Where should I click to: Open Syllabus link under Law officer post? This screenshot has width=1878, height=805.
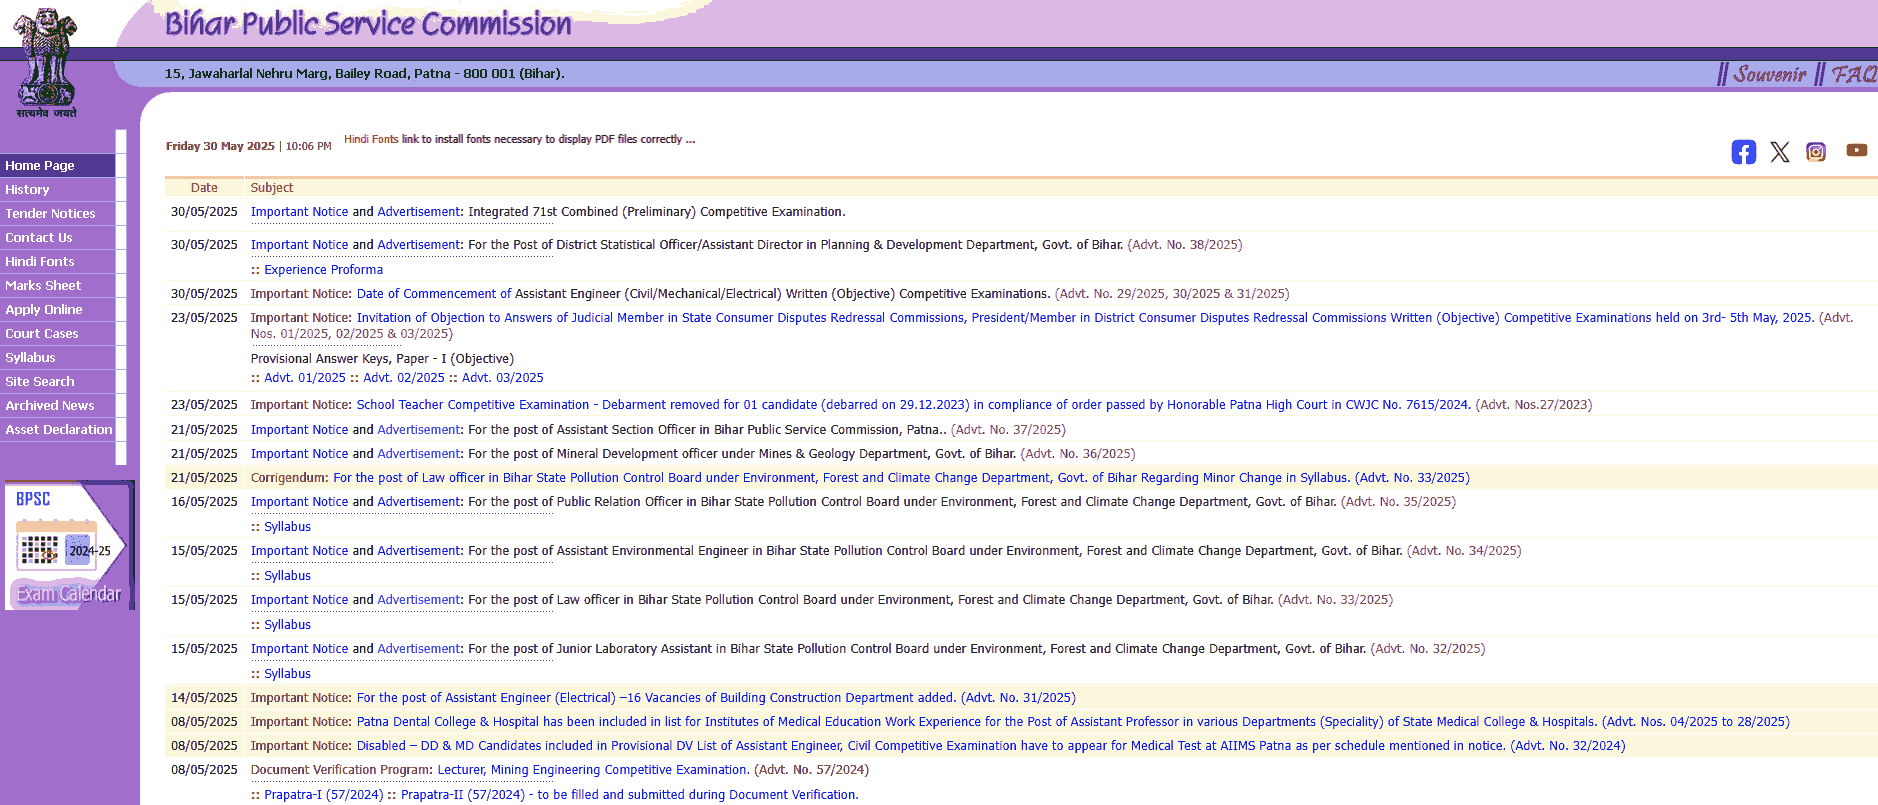[287, 625]
